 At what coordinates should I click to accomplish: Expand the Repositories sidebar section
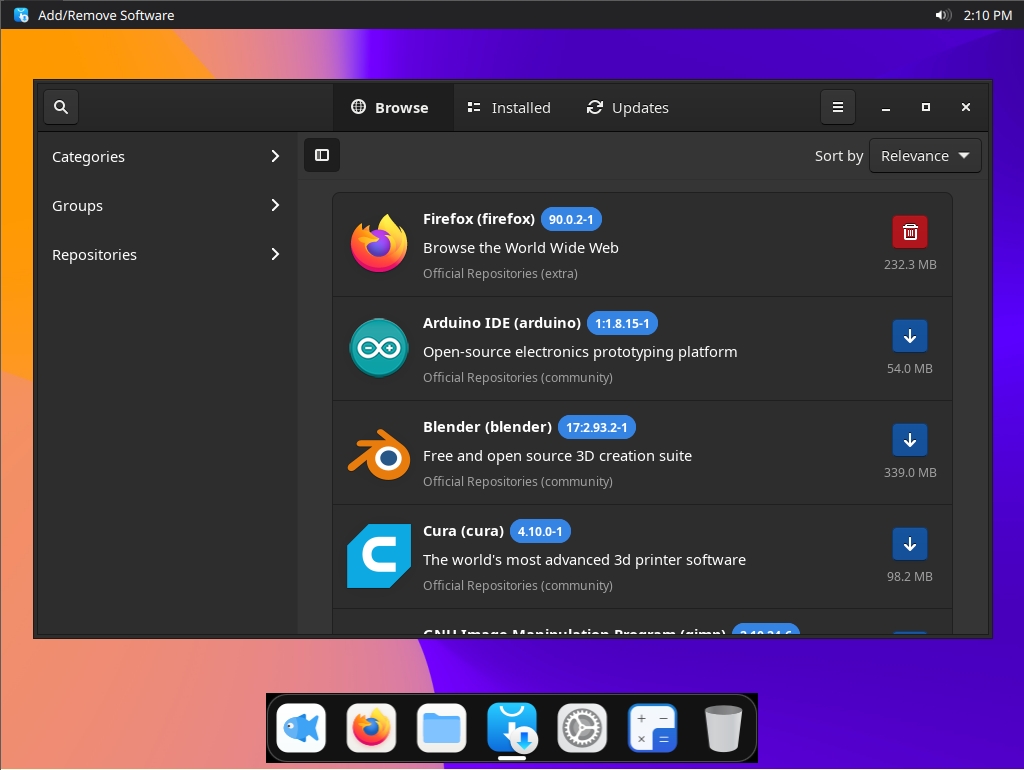(x=166, y=255)
